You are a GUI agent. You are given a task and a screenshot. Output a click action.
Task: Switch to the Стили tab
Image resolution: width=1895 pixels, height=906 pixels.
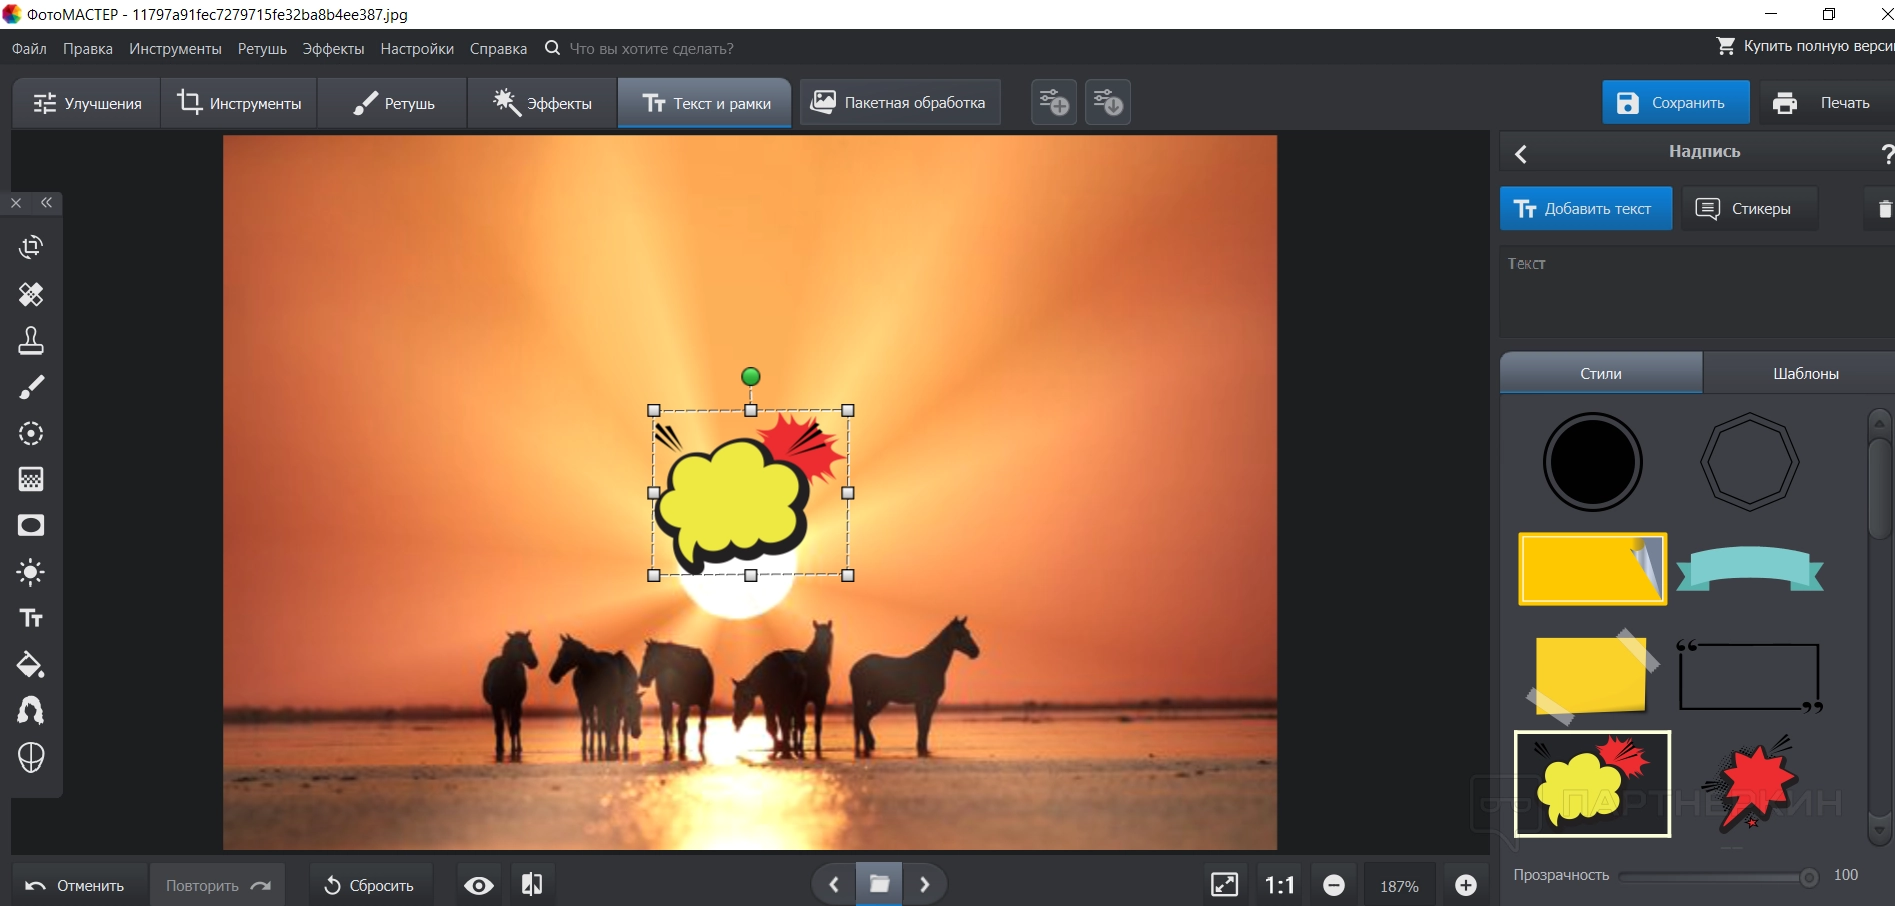click(1601, 373)
